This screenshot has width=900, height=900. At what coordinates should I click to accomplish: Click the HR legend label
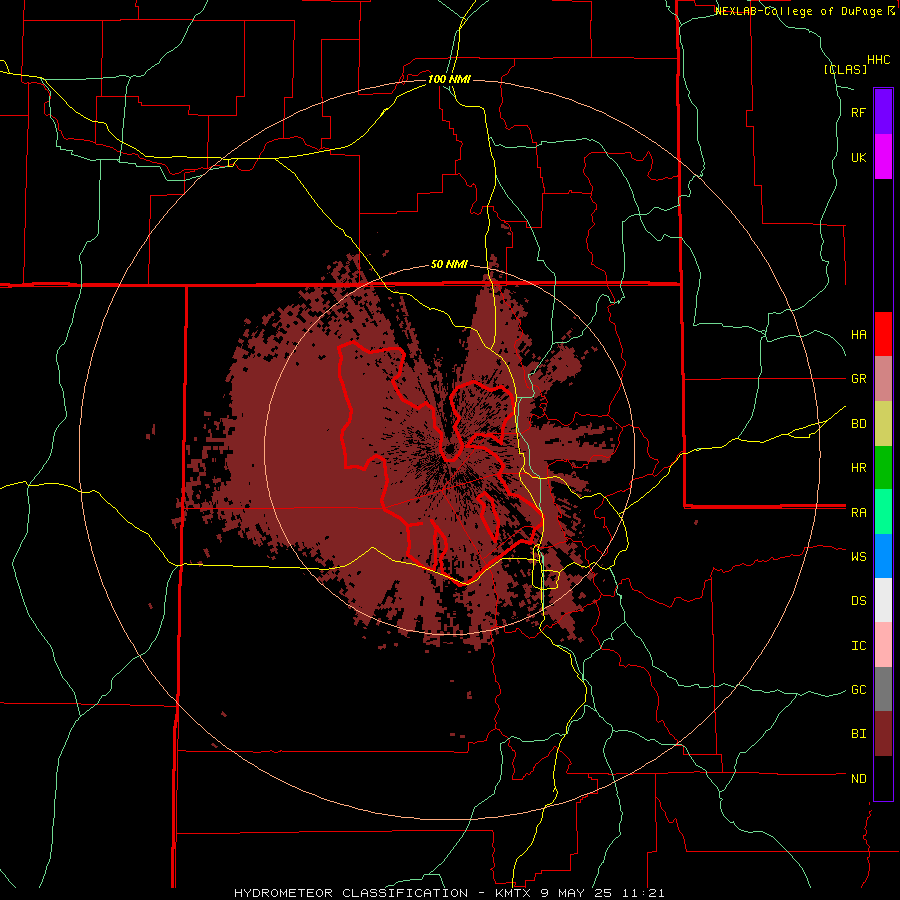[x=859, y=468]
